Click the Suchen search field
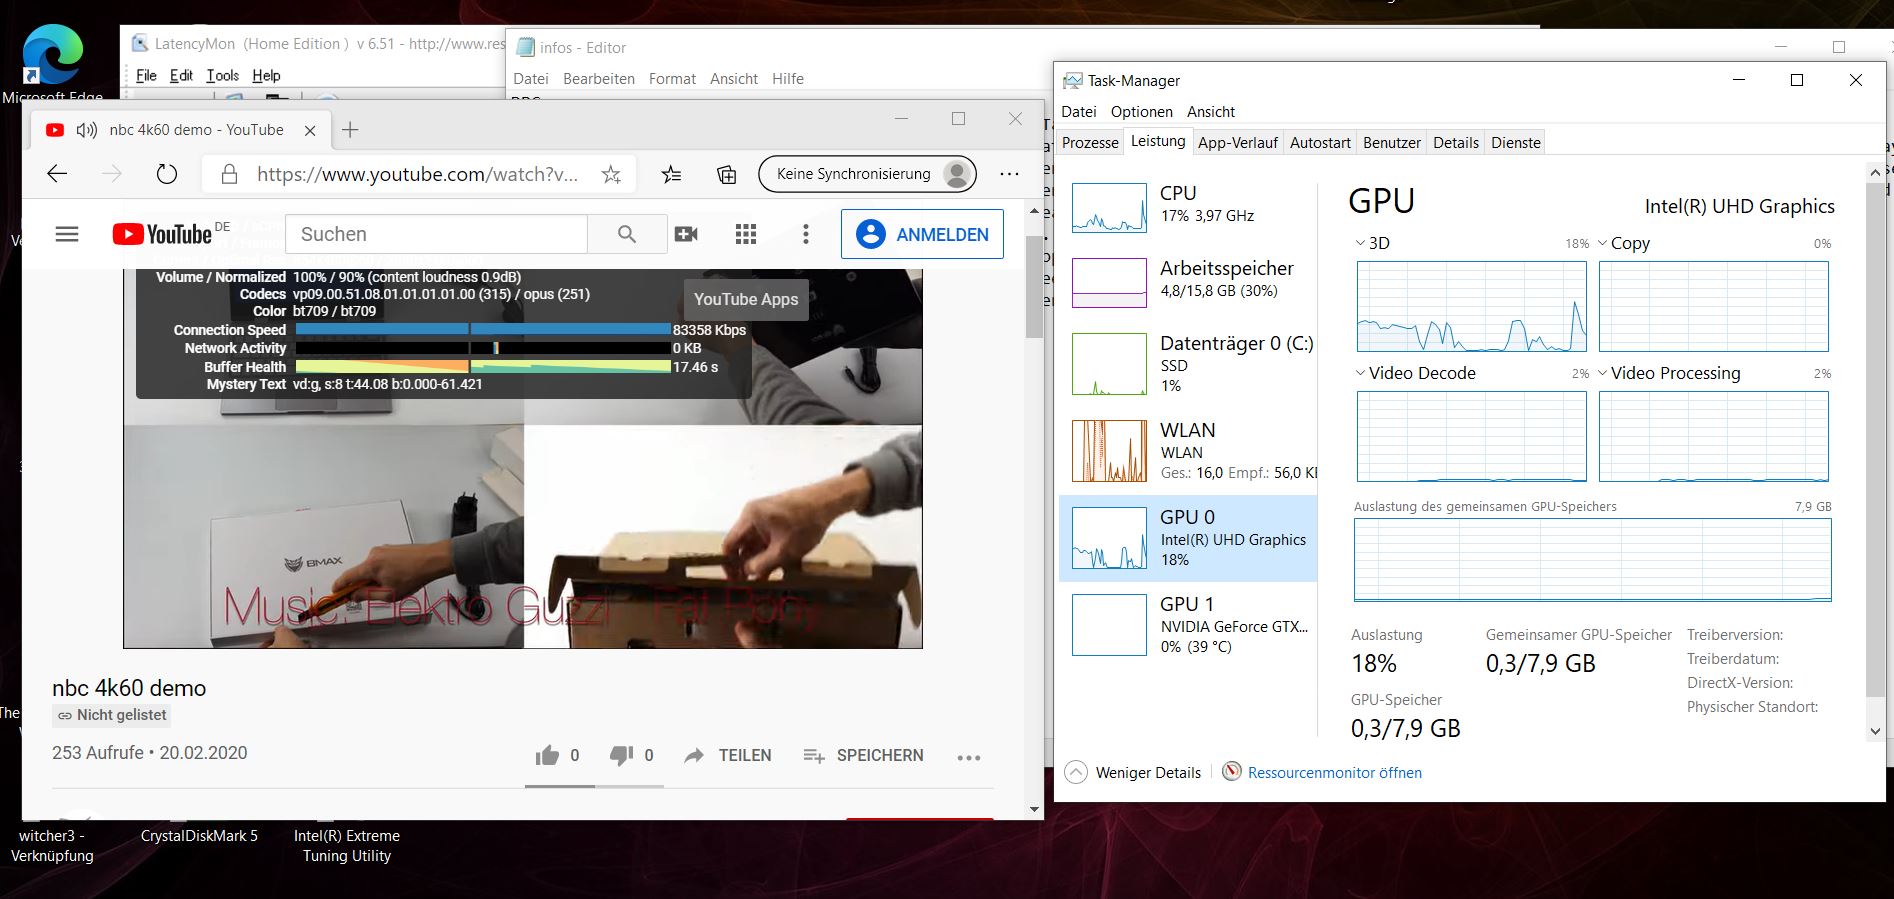The image size is (1894, 899). pos(437,234)
